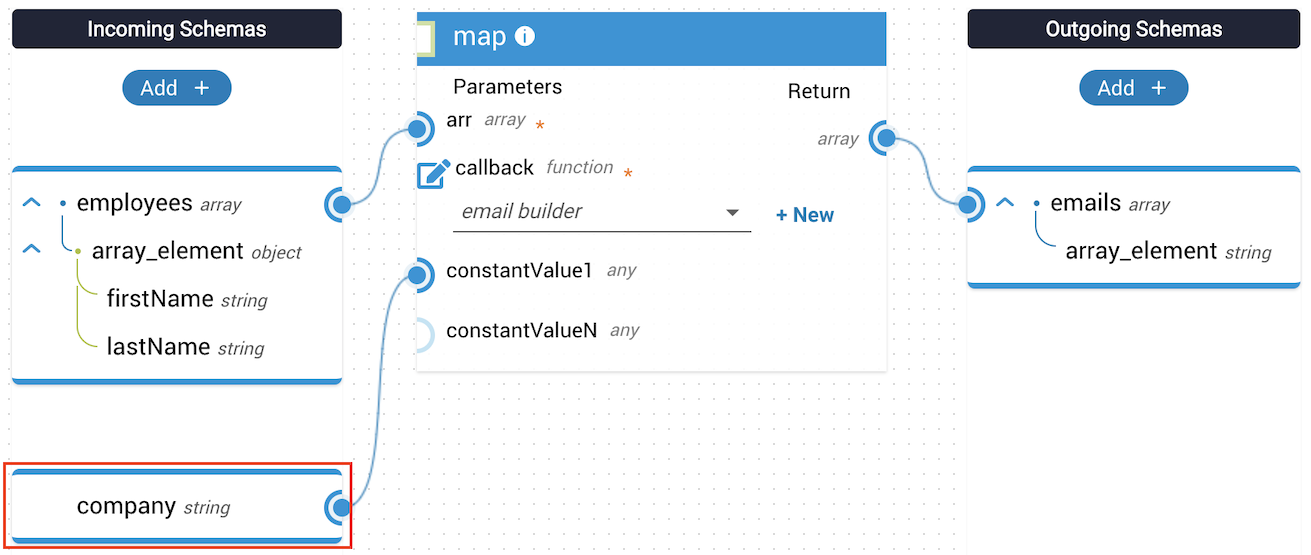Click the empty constantValueN input port
The width and height of the screenshot is (1311, 555).
[420, 334]
